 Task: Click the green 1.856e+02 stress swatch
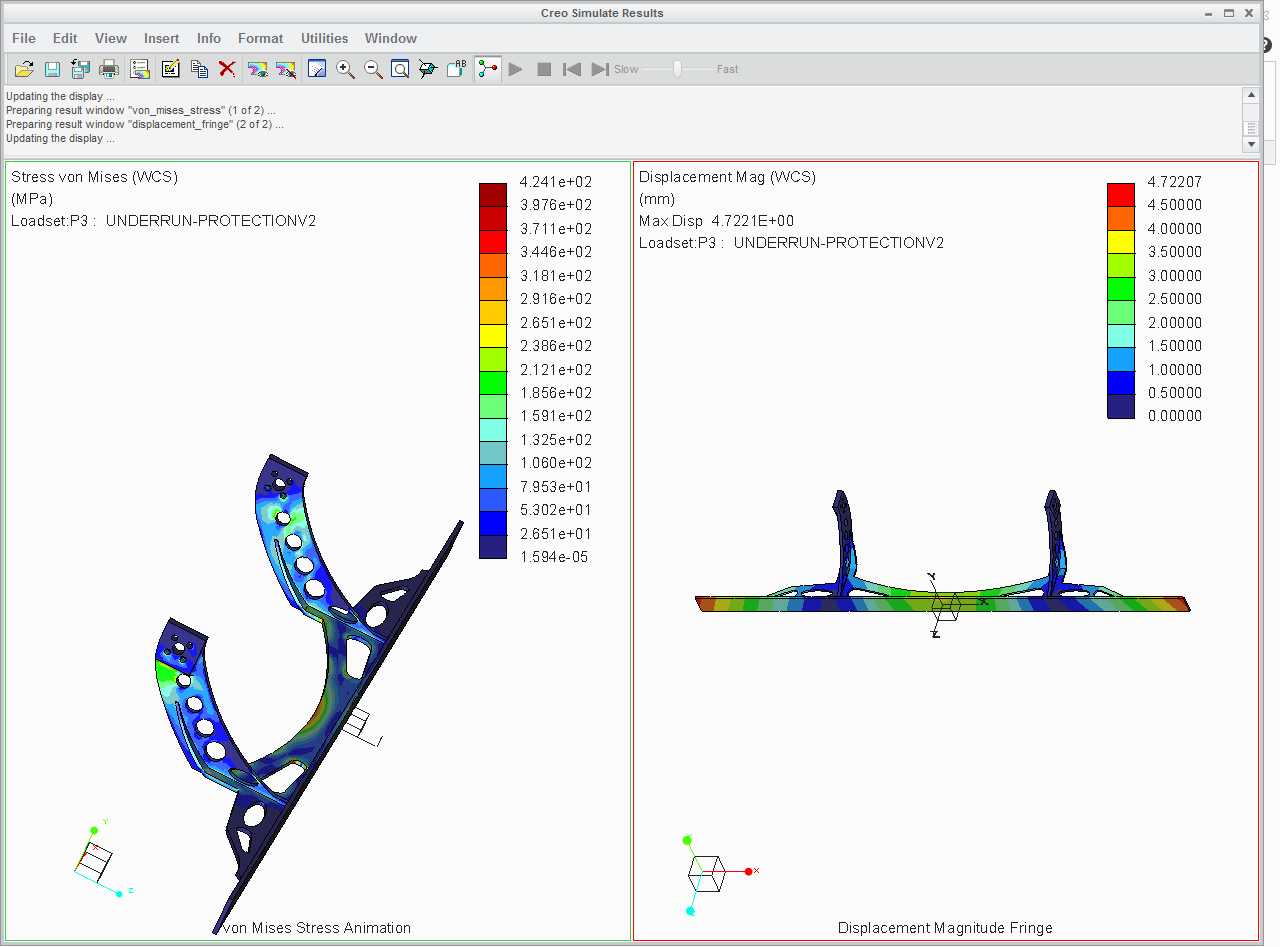click(493, 381)
